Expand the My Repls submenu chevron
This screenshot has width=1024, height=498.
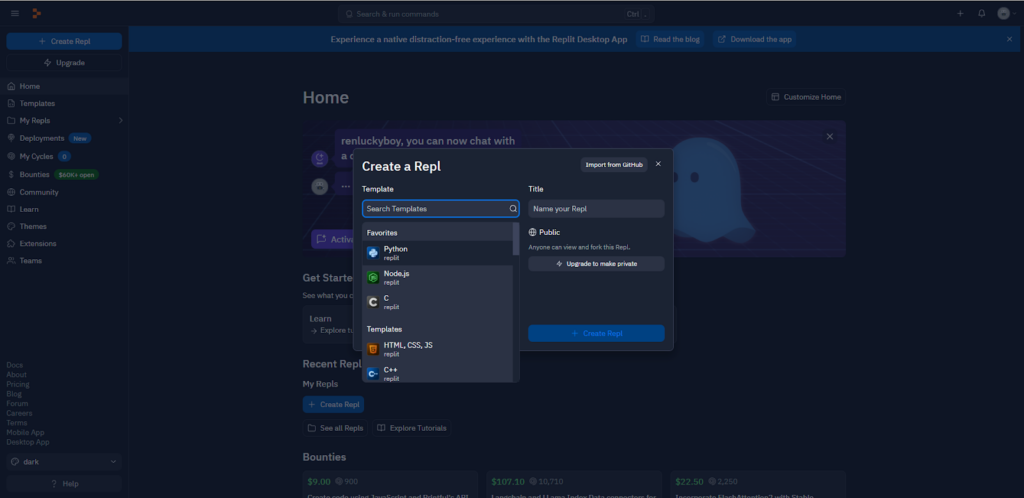(120, 121)
